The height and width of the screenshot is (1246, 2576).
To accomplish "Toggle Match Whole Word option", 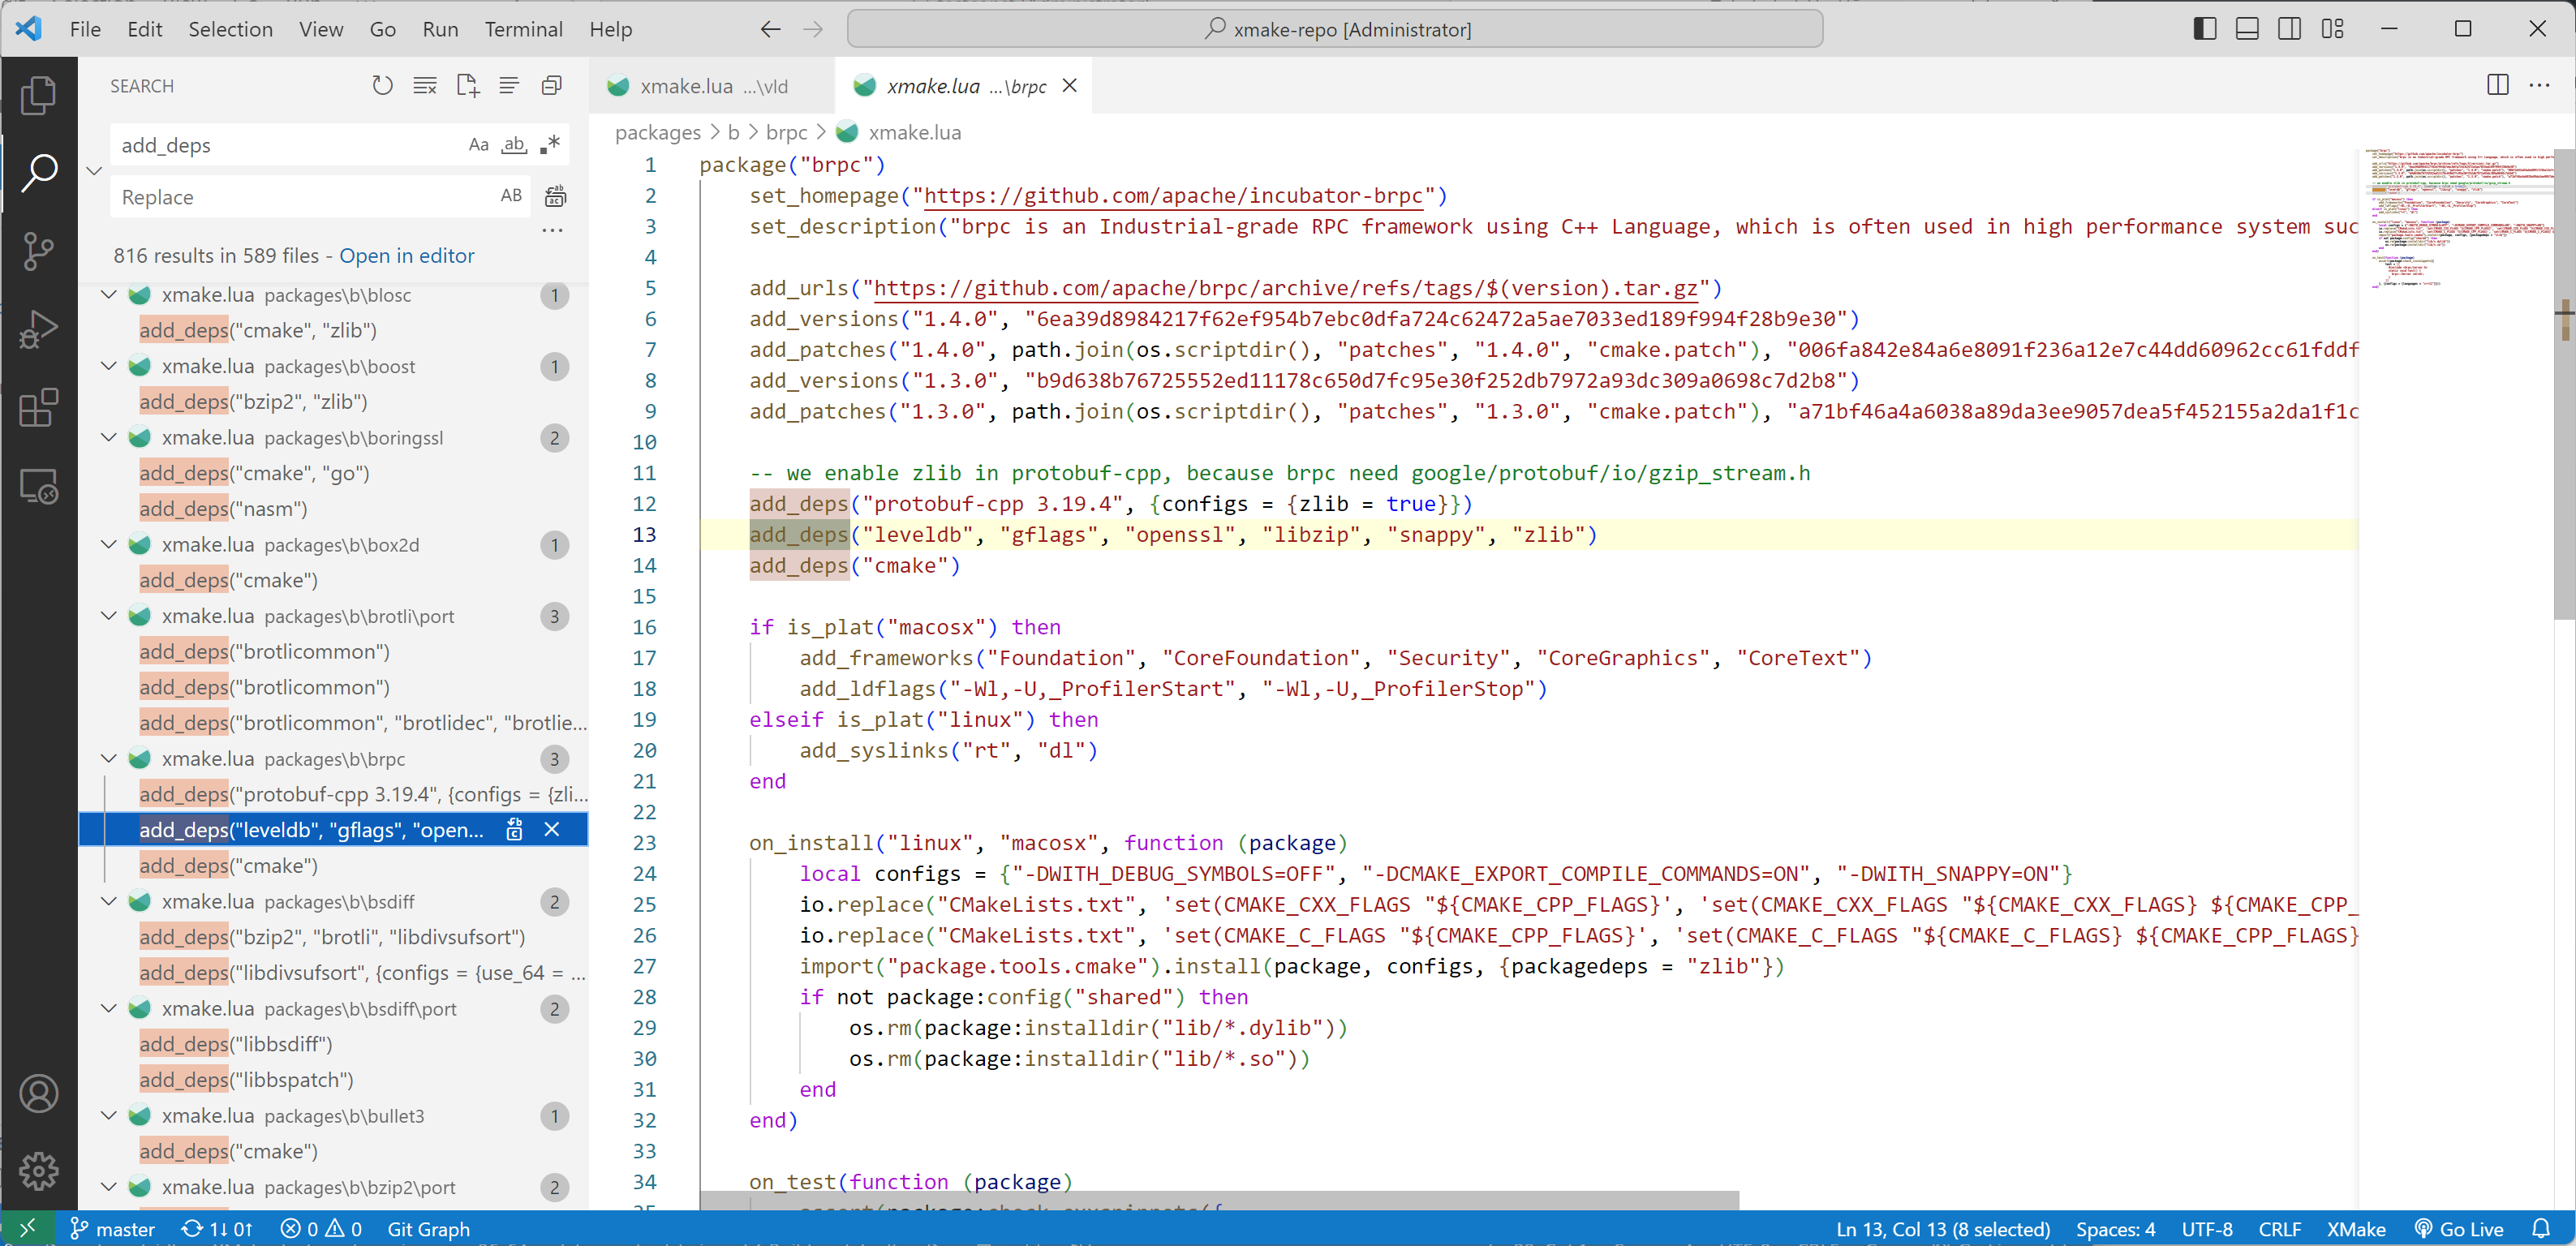I will [x=514, y=144].
